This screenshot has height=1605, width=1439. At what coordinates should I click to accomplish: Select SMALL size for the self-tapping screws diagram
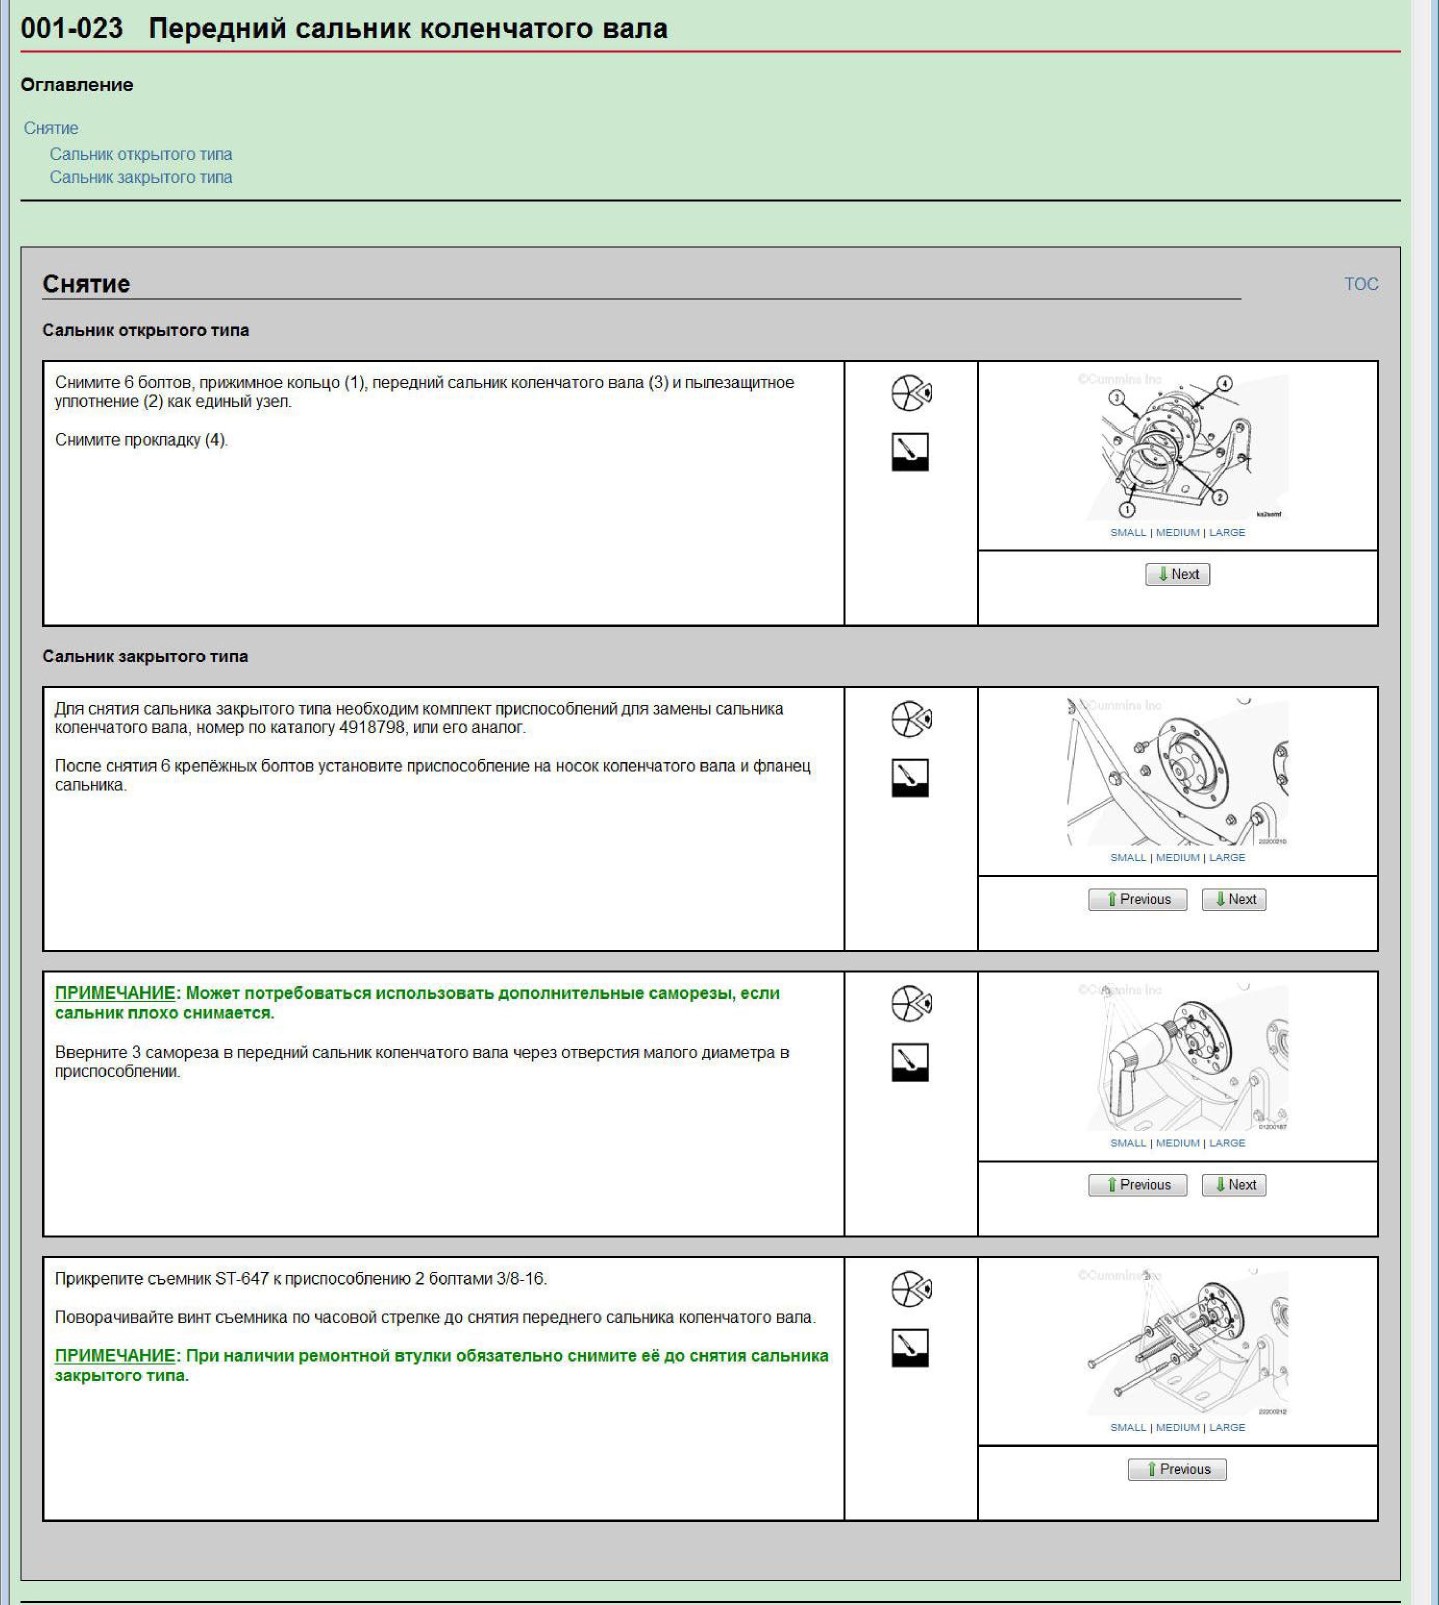[1128, 1143]
